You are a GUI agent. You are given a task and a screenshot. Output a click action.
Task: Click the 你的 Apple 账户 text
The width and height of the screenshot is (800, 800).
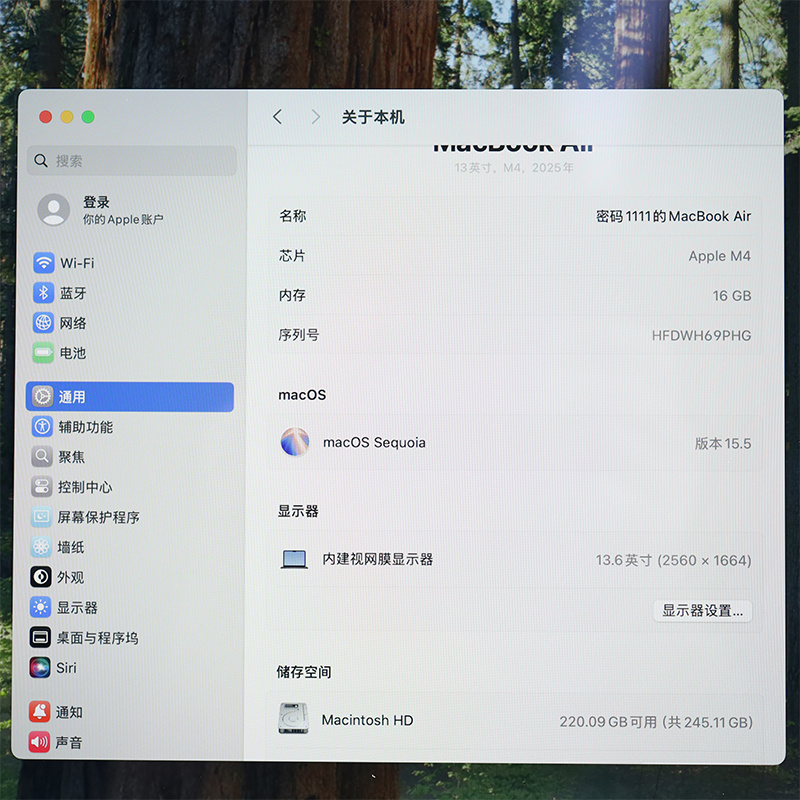(123, 219)
